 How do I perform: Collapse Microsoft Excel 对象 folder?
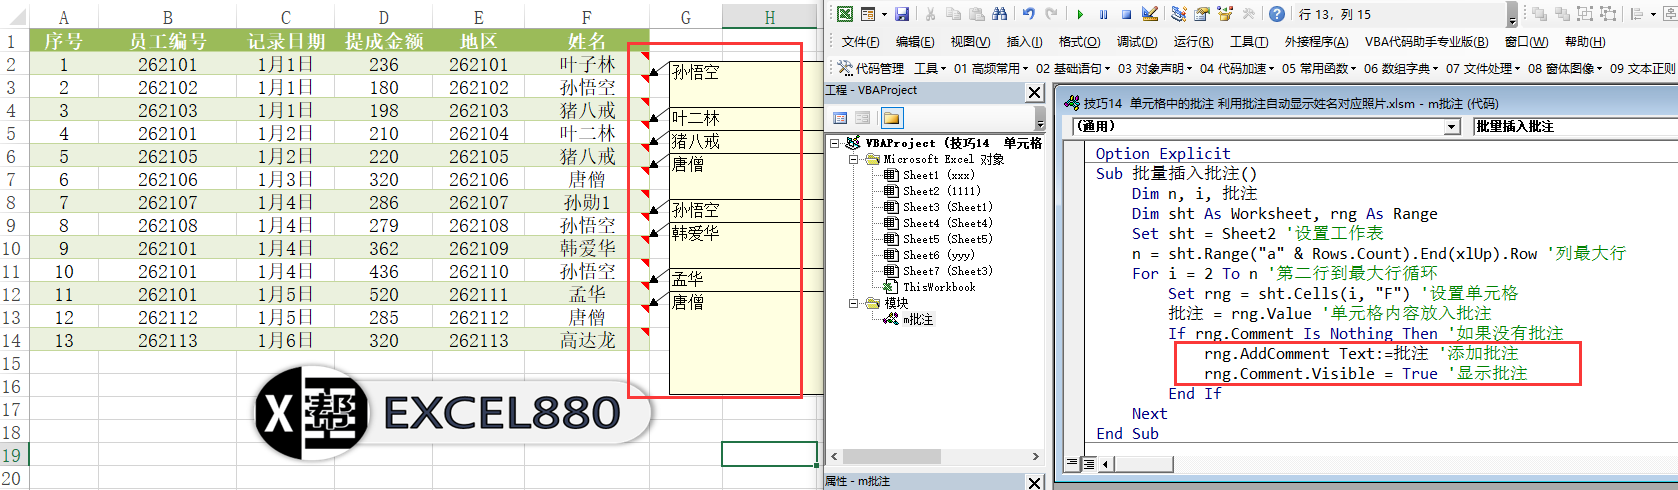click(854, 159)
